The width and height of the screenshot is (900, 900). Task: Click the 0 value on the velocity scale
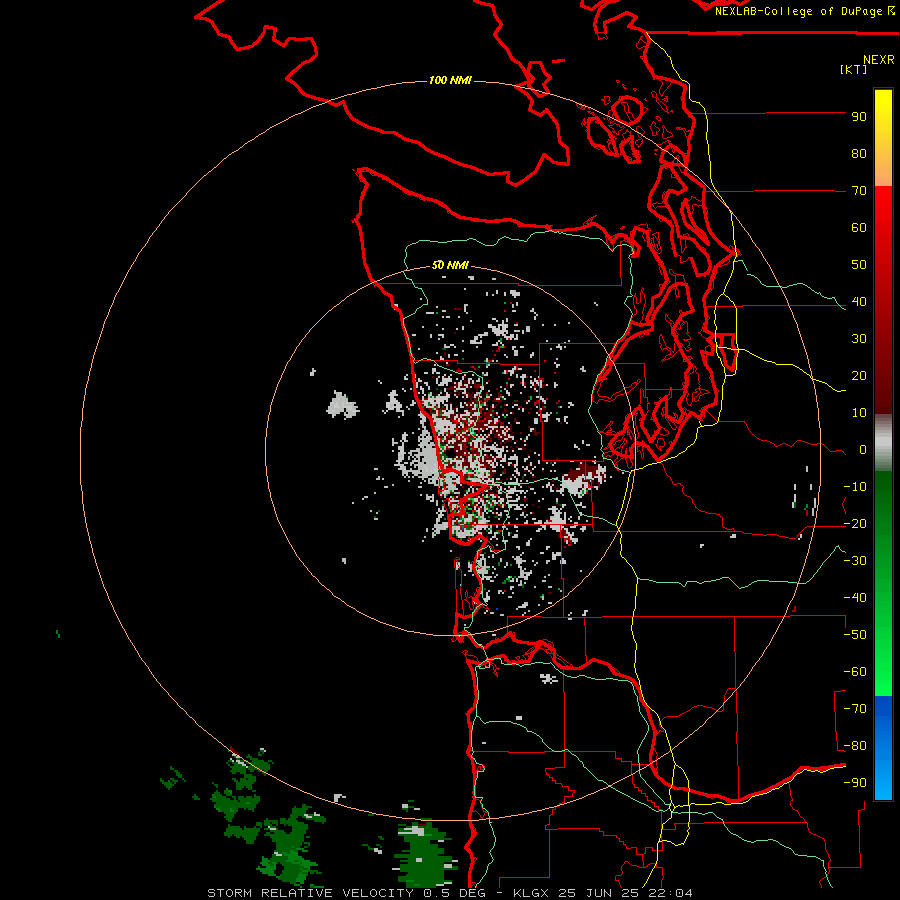pos(863,449)
